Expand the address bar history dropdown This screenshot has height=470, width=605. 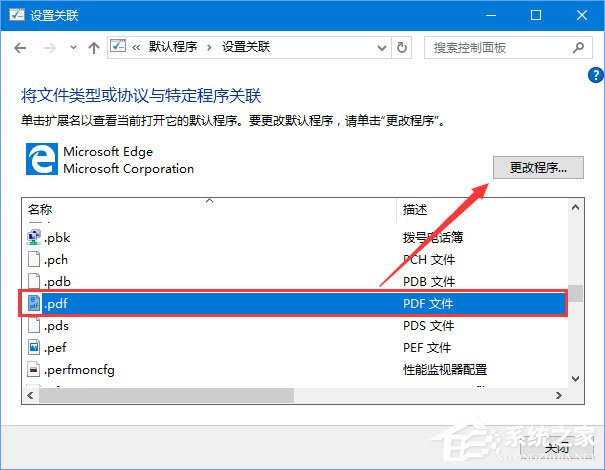tap(382, 48)
